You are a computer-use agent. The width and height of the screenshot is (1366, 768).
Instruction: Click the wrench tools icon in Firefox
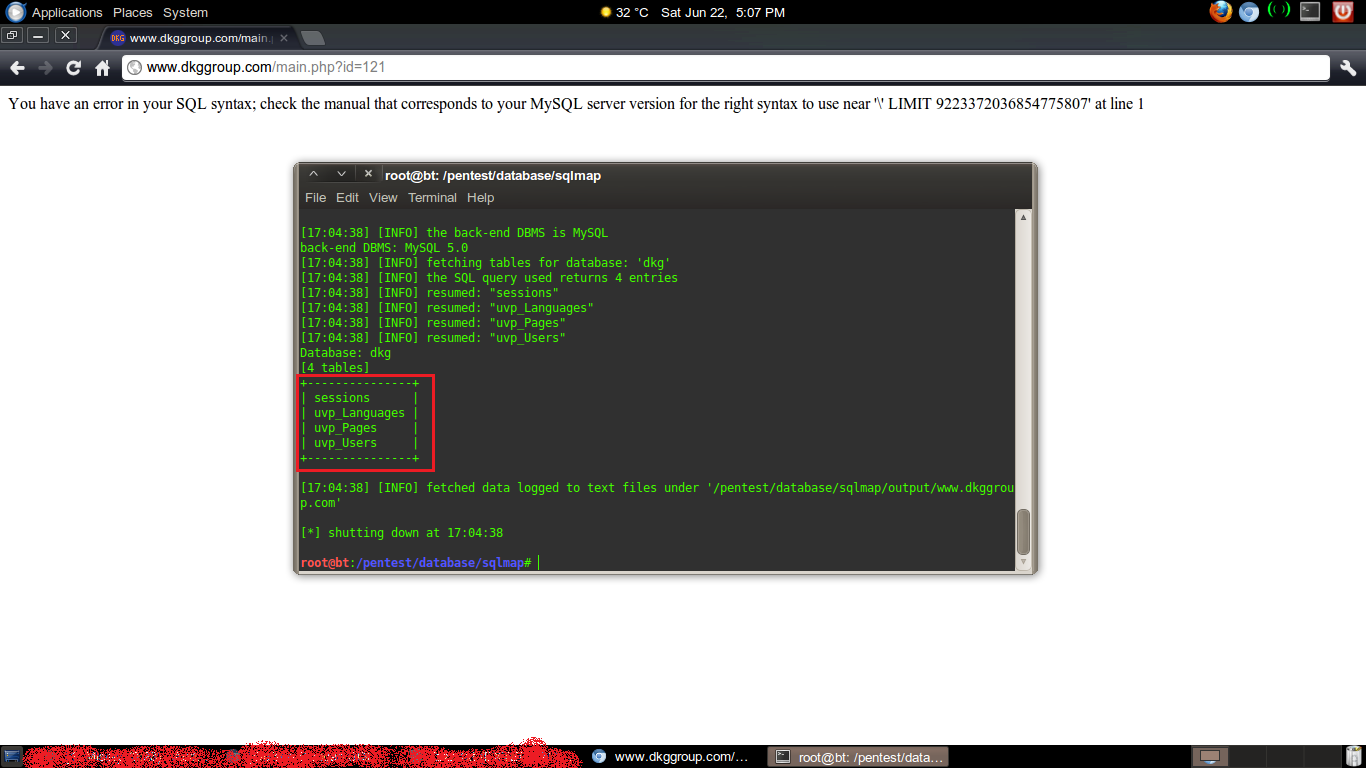[x=1347, y=67]
